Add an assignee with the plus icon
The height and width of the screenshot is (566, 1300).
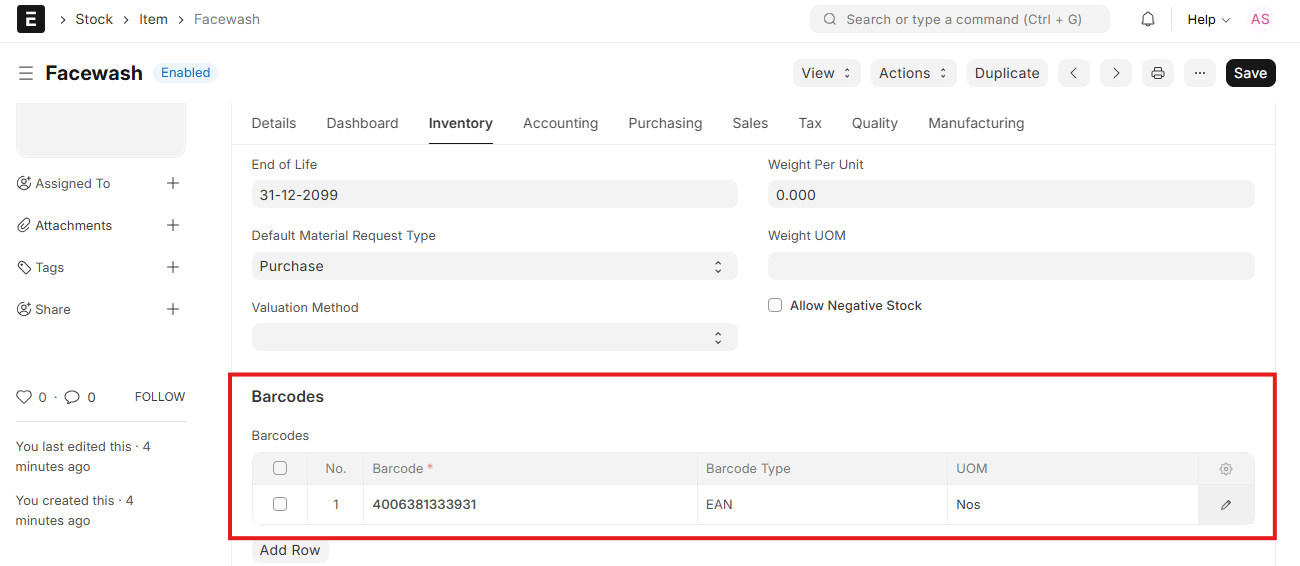(x=173, y=183)
